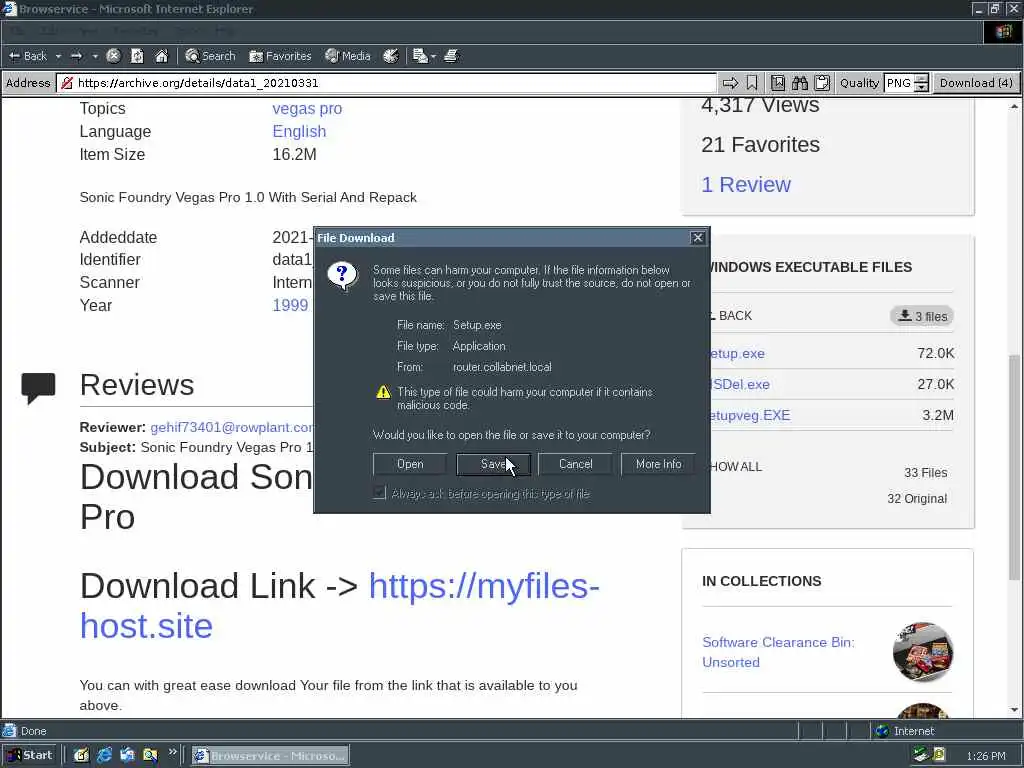The width and height of the screenshot is (1024, 768).
Task: Click the bookmark ribbon icon
Action: click(752, 83)
